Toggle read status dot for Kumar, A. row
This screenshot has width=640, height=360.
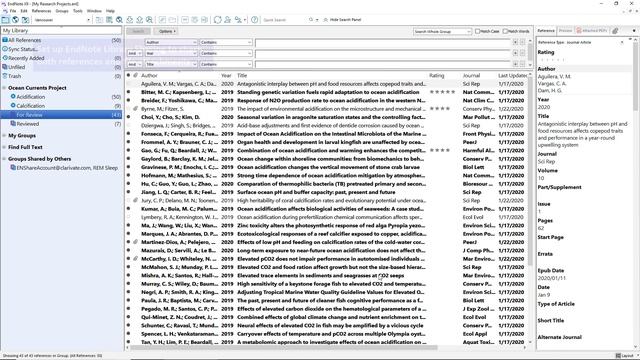pyautogui.click(x=128, y=209)
